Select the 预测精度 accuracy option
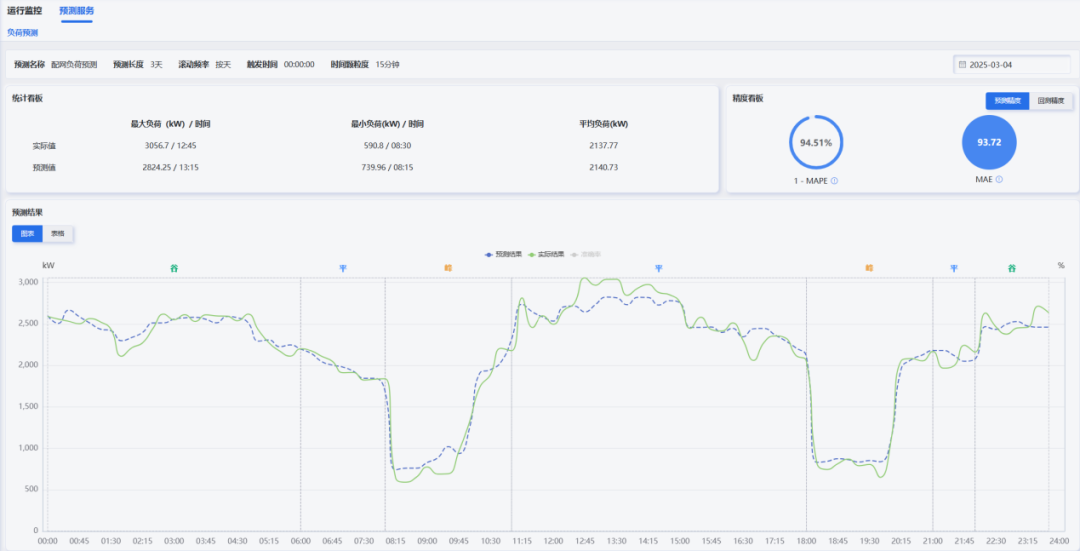 click(1007, 101)
